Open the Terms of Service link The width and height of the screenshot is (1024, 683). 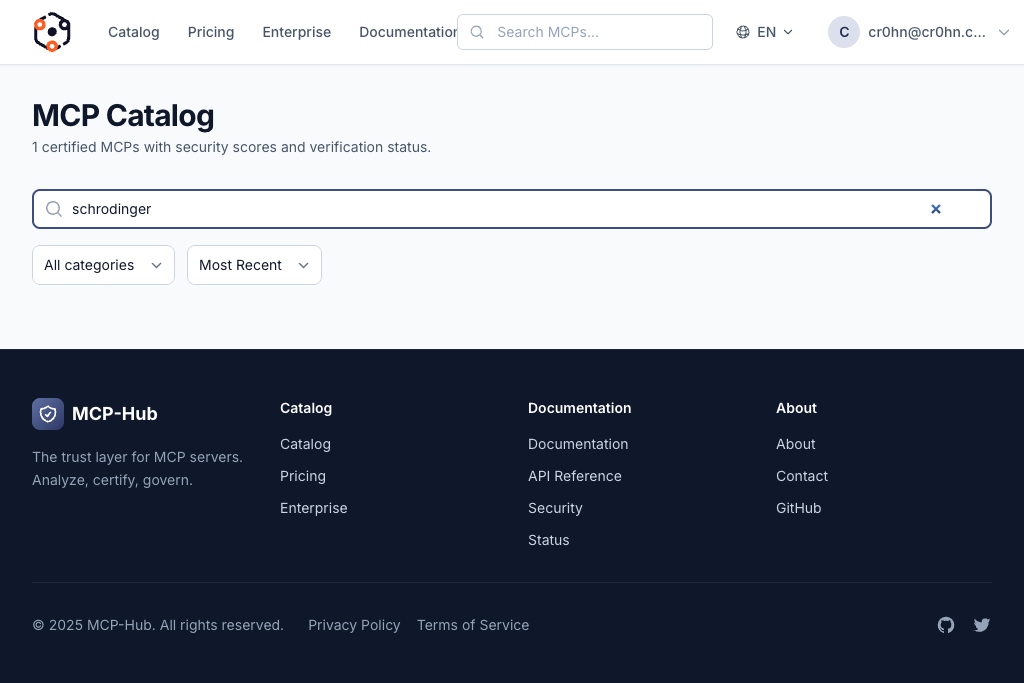[473, 625]
